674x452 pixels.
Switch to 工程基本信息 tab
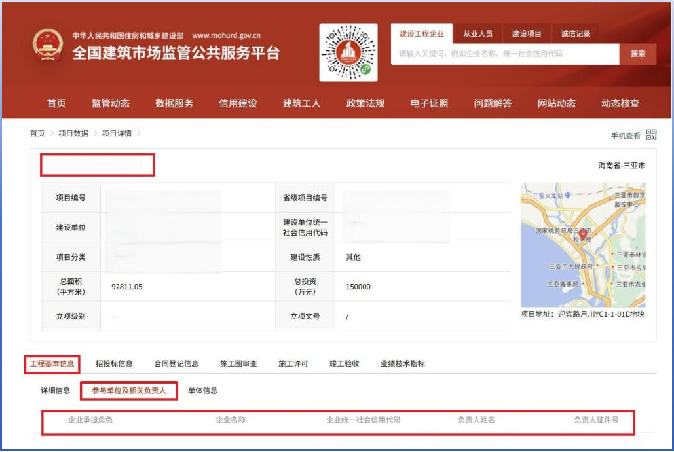(52, 364)
